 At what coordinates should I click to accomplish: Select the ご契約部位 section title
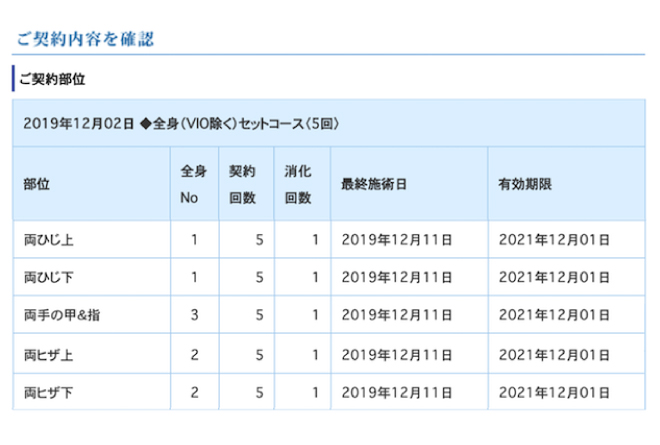(52, 79)
